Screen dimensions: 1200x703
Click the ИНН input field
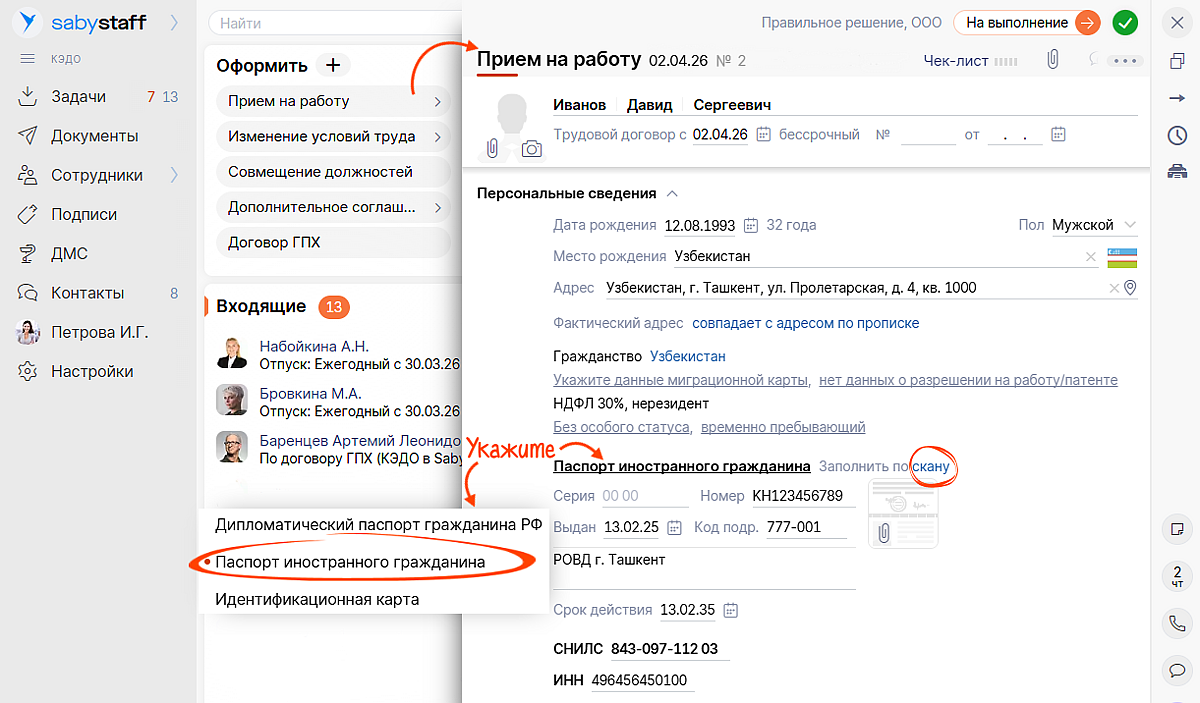click(x=640, y=680)
